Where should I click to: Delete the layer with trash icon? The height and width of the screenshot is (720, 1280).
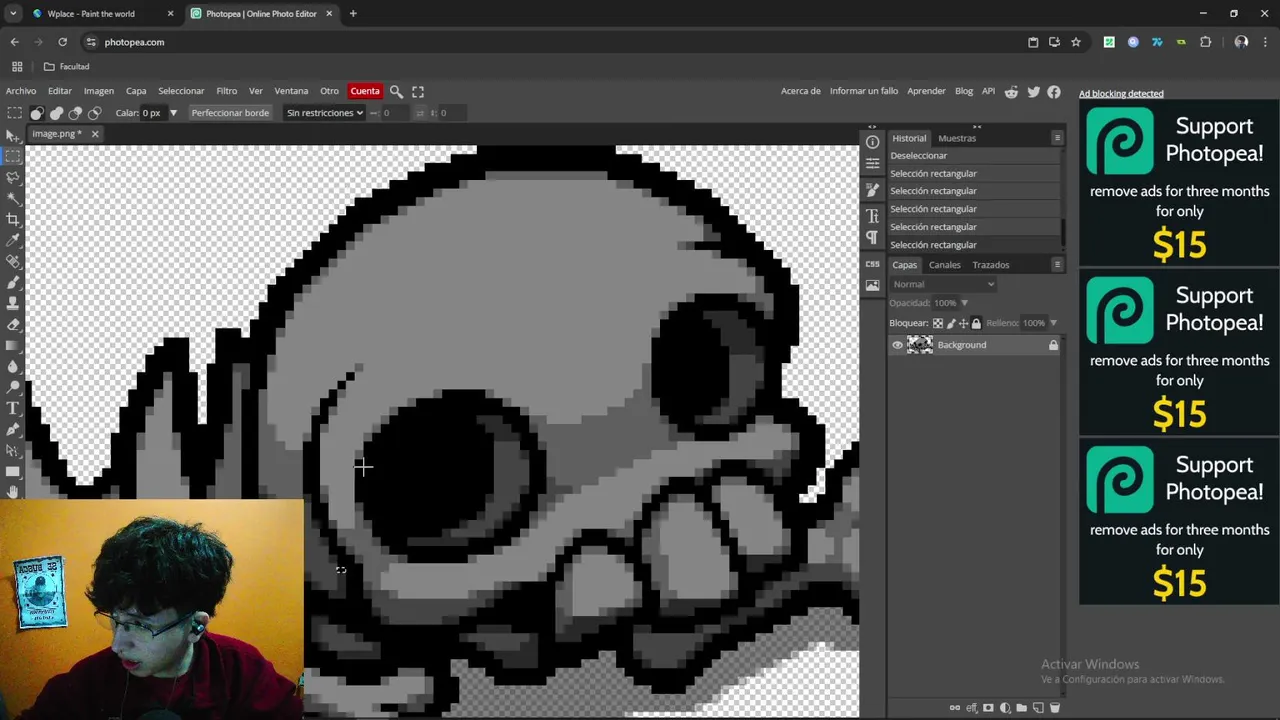pos(1054,708)
